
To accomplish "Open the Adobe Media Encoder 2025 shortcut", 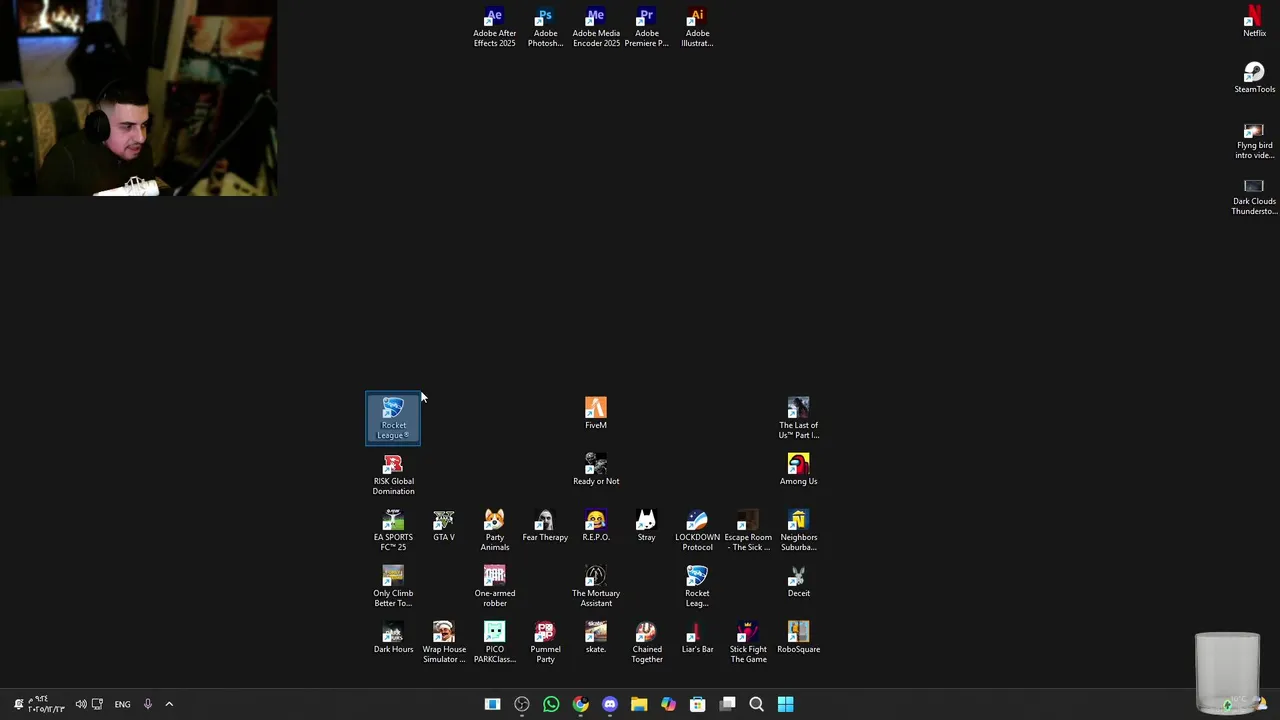I will 596,28.
